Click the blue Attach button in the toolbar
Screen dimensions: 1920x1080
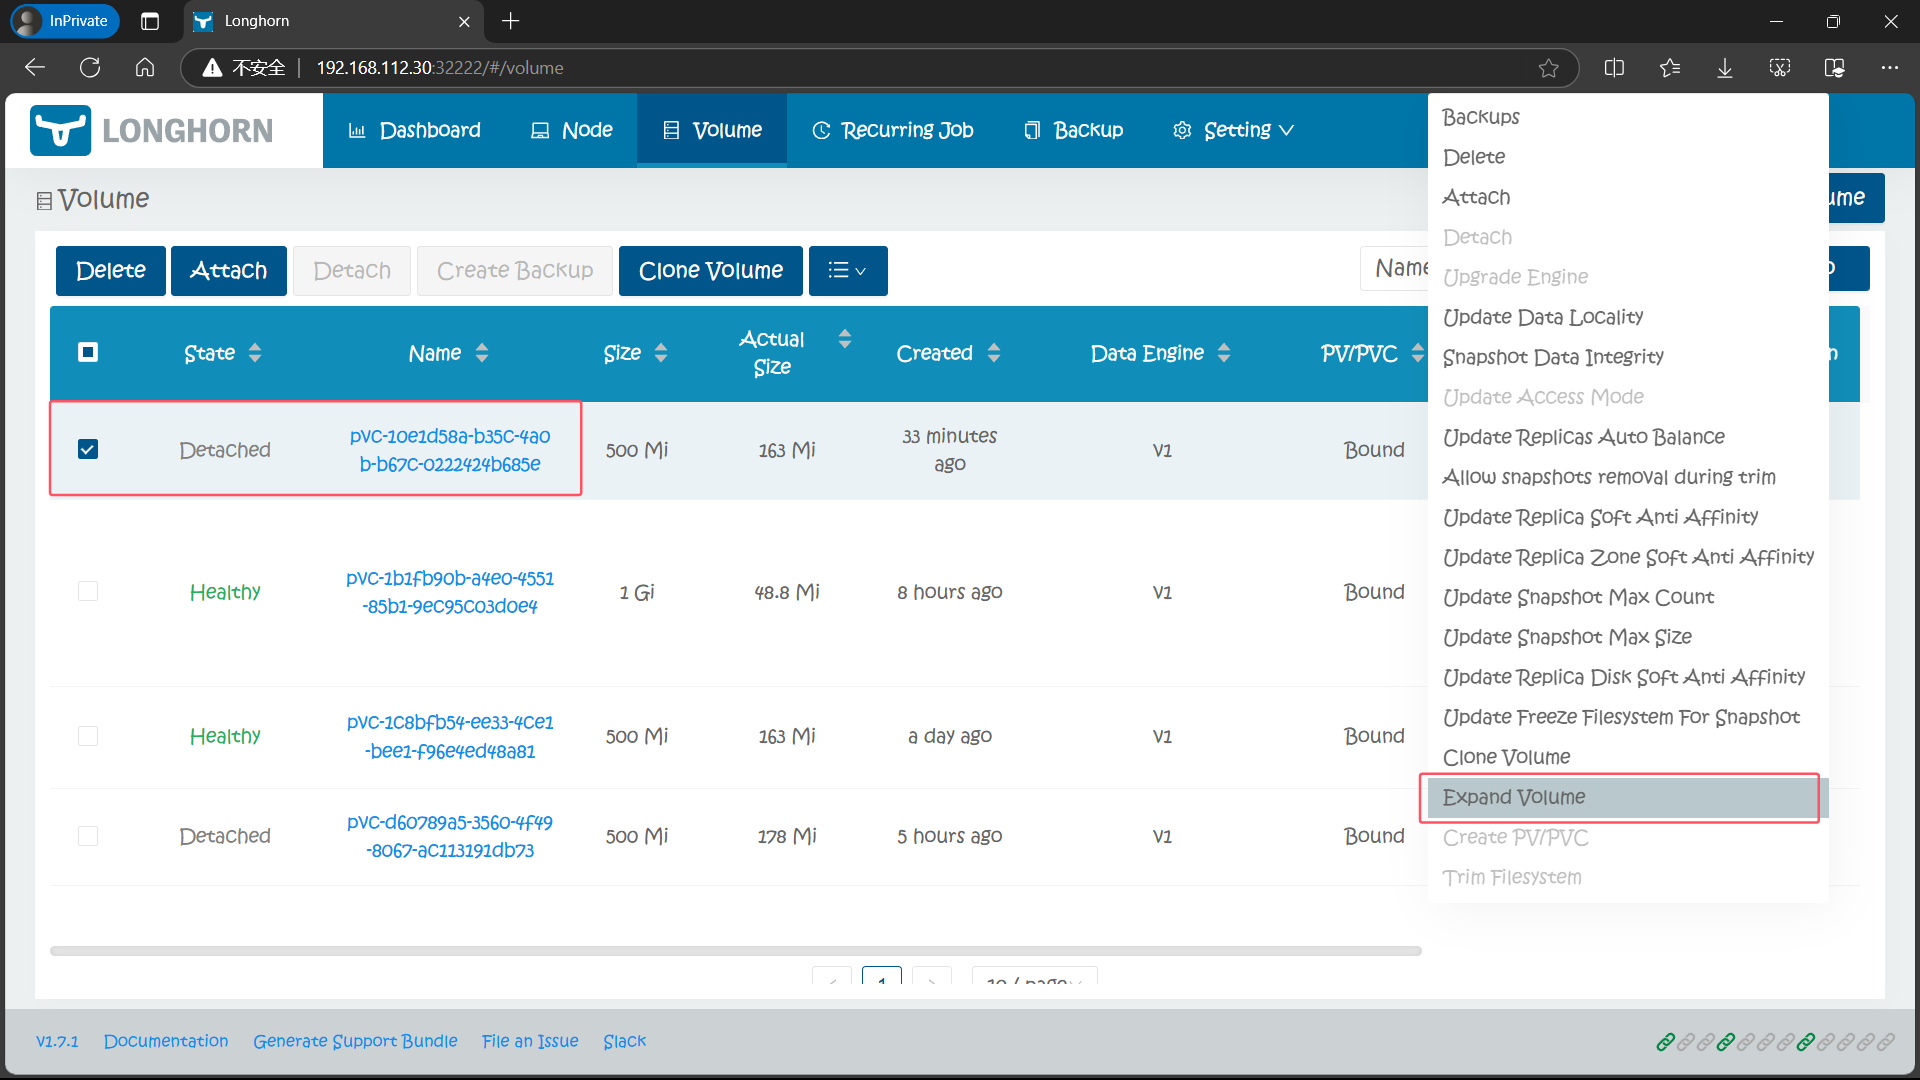229,271
